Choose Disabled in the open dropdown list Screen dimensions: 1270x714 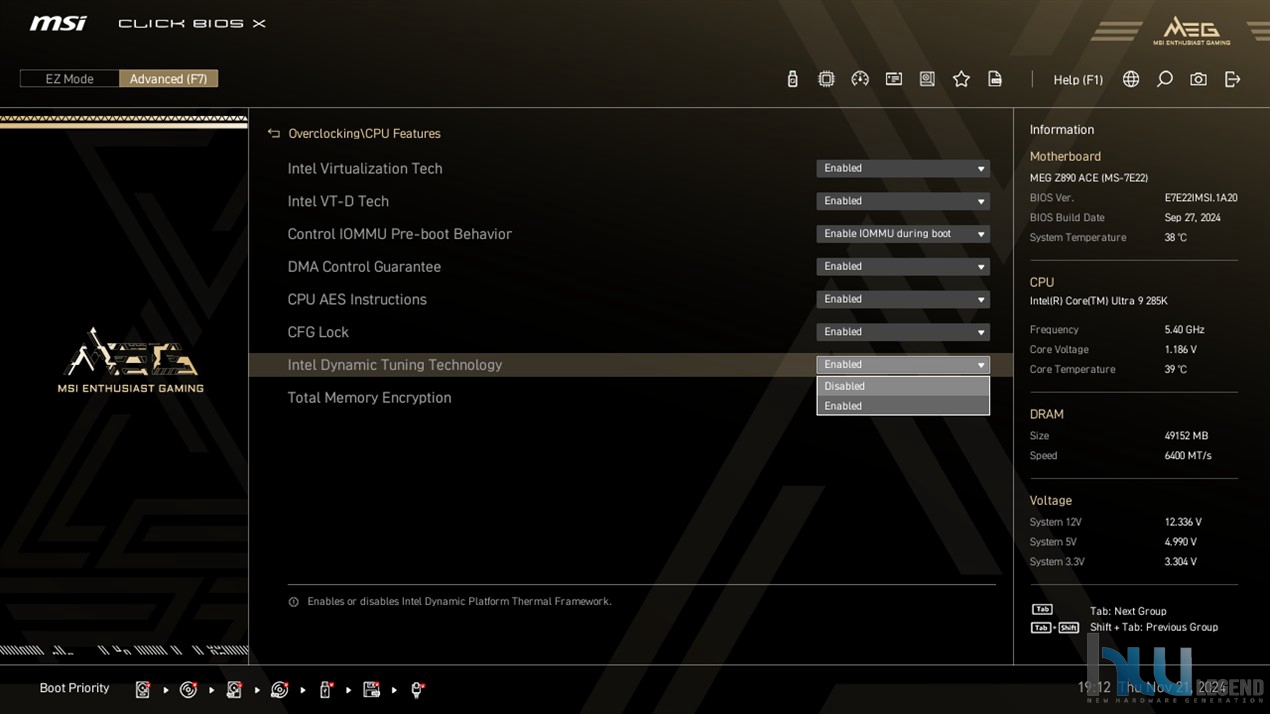(x=903, y=386)
